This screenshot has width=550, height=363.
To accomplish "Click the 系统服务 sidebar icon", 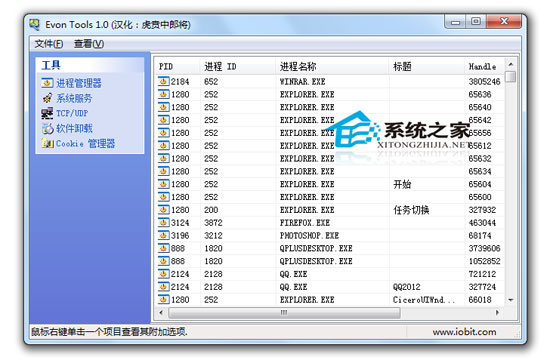I will [x=47, y=98].
